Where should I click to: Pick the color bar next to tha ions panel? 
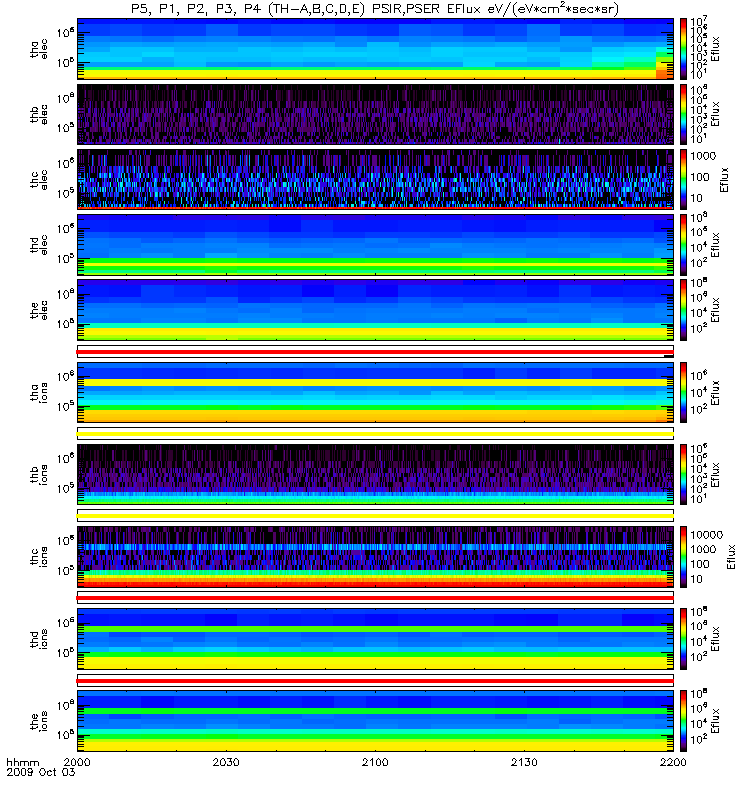click(683, 392)
